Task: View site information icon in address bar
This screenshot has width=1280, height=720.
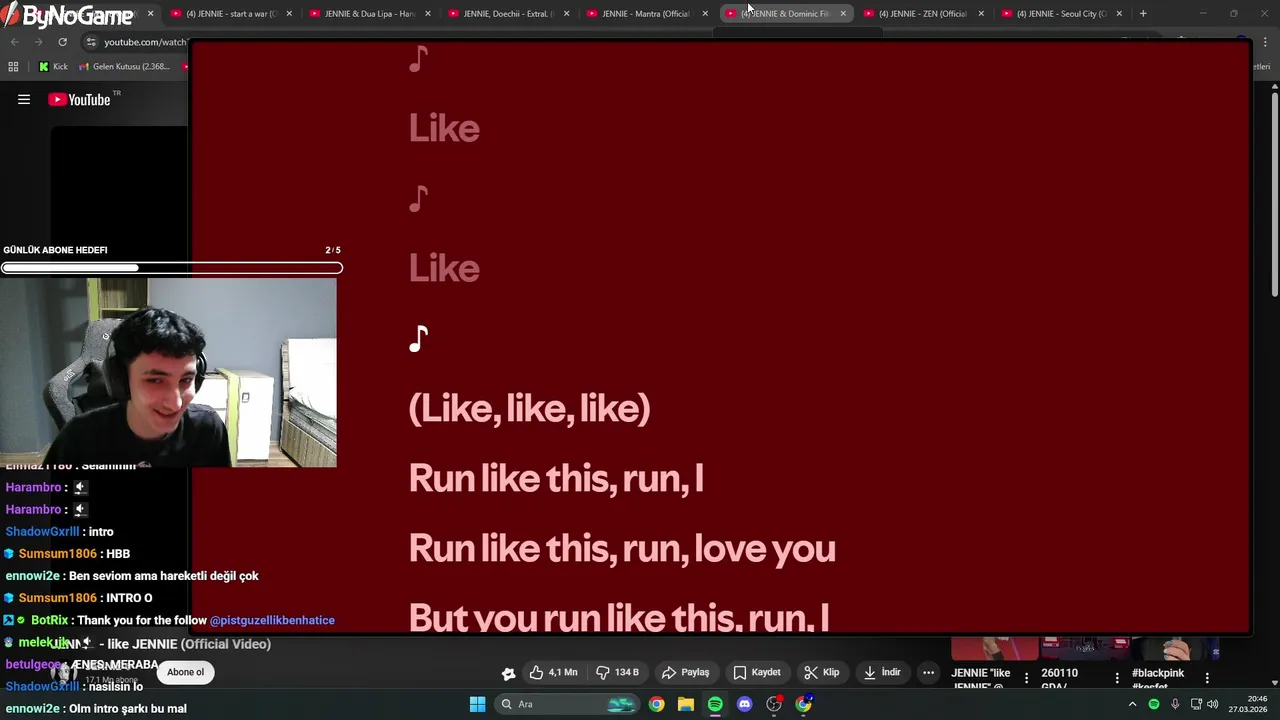Action: coord(91,42)
